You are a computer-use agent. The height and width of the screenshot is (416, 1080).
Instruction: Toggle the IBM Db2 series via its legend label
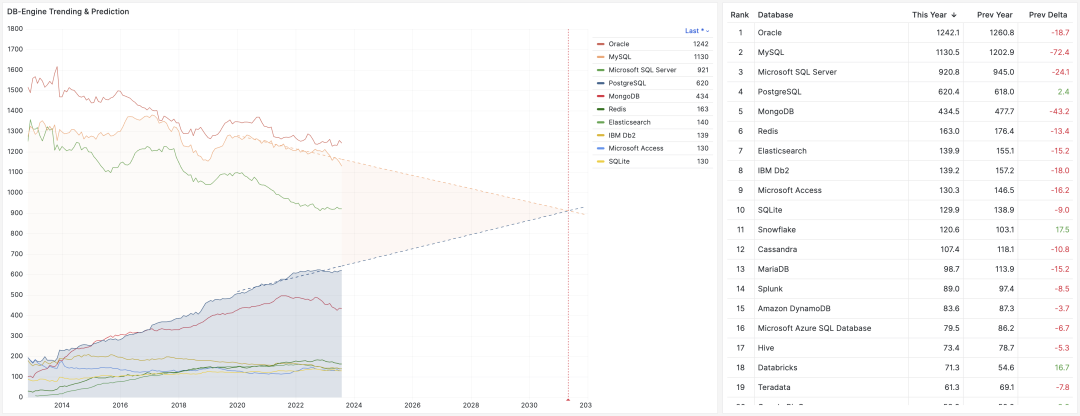pyautogui.click(x=623, y=135)
